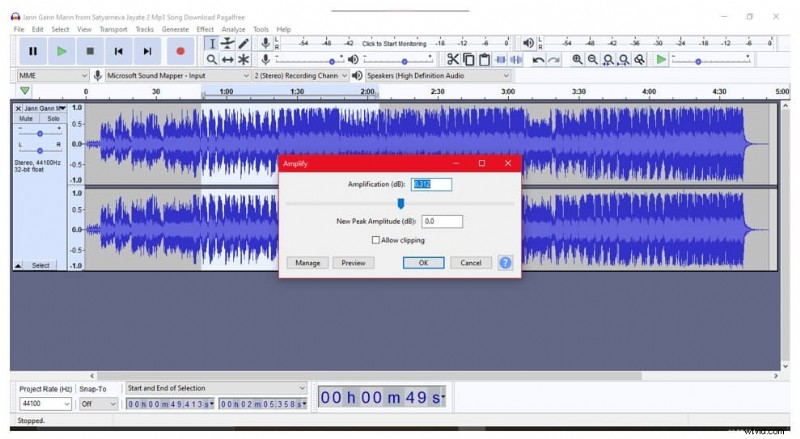Open the Project Rate 44100 dropdown
This screenshot has width=800, height=439.
[x=45, y=404]
